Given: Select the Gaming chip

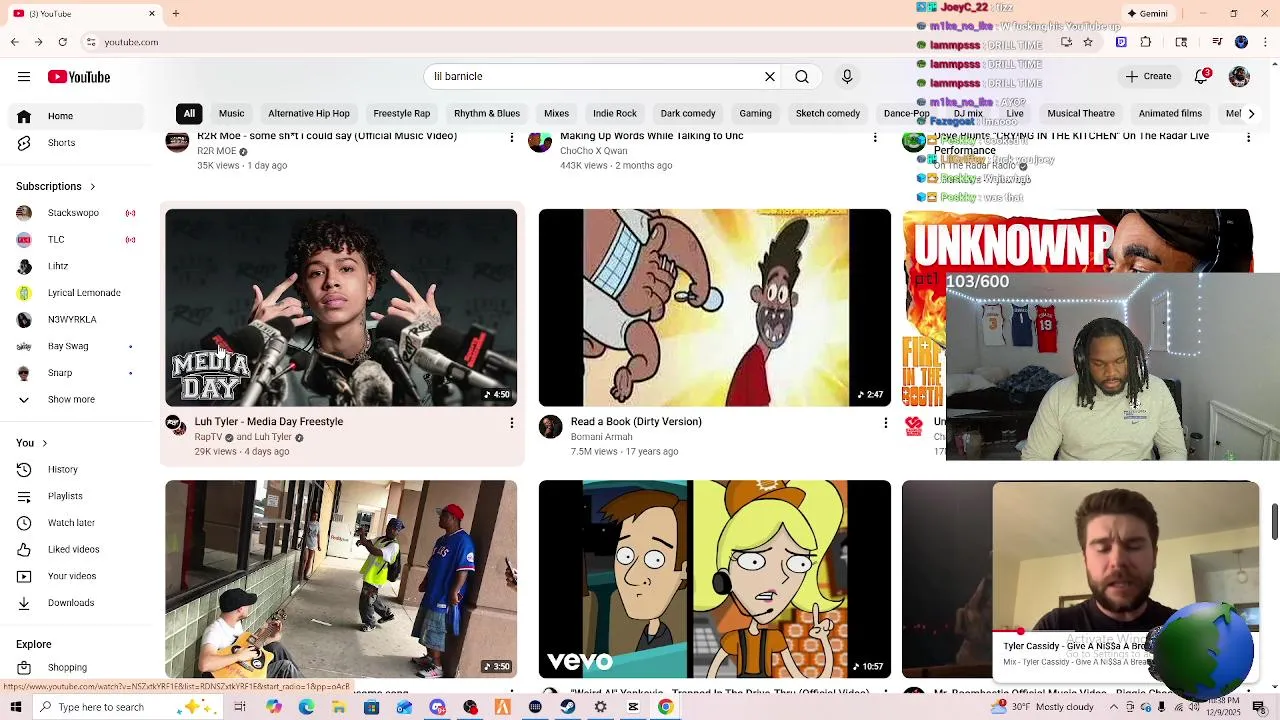Looking at the screenshot, I should (755, 113).
